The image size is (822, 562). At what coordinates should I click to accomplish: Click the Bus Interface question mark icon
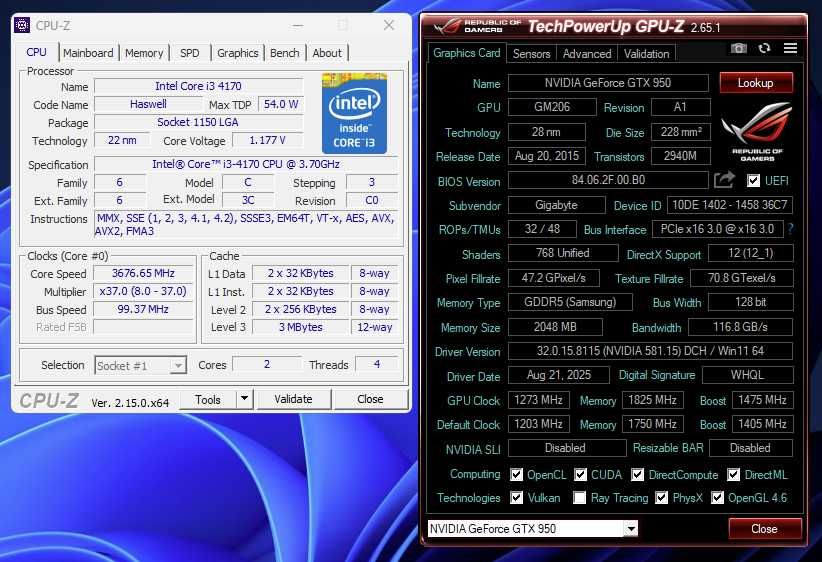point(790,229)
